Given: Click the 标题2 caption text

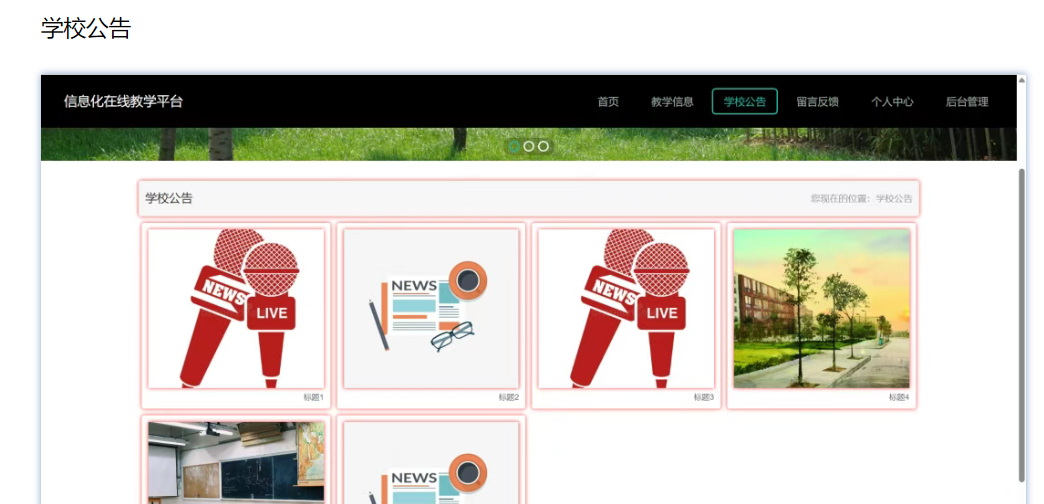Looking at the screenshot, I should tap(509, 397).
